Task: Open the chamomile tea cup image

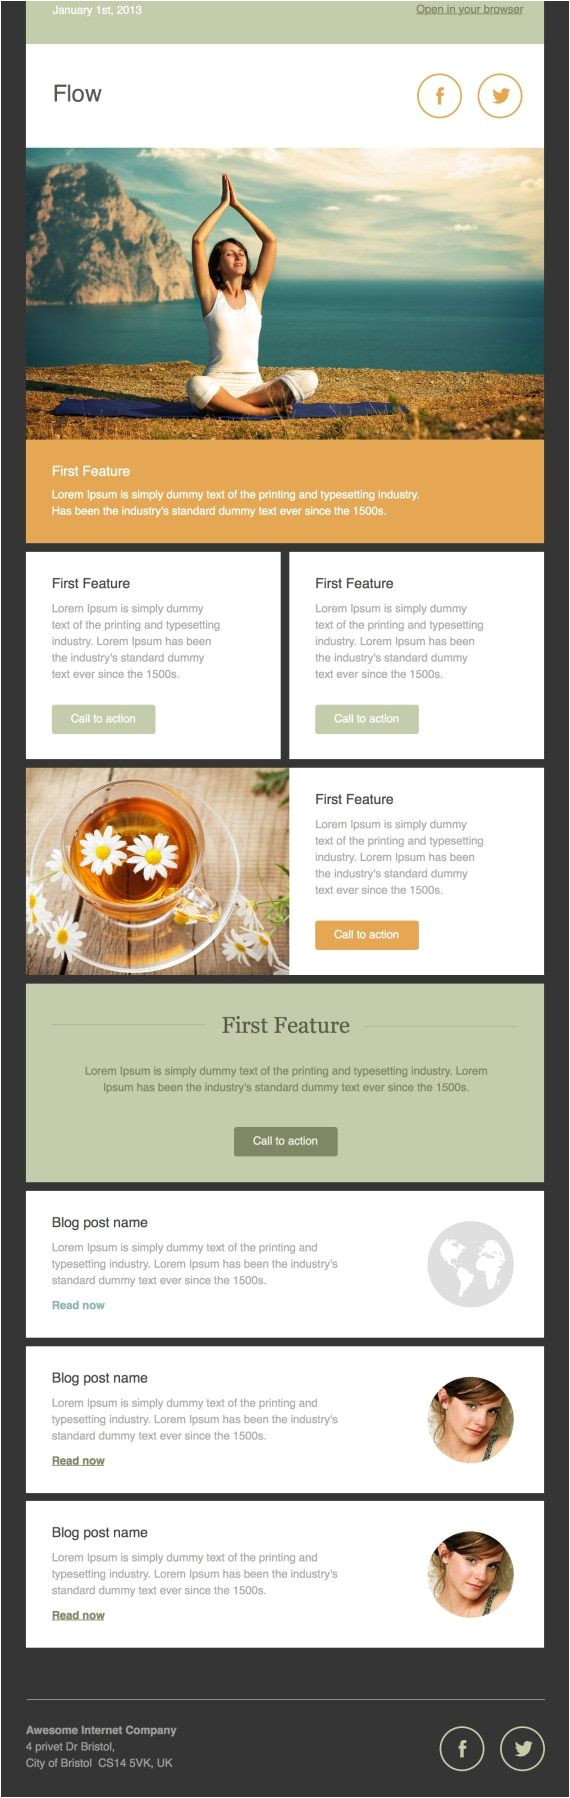Action: click(157, 871)
